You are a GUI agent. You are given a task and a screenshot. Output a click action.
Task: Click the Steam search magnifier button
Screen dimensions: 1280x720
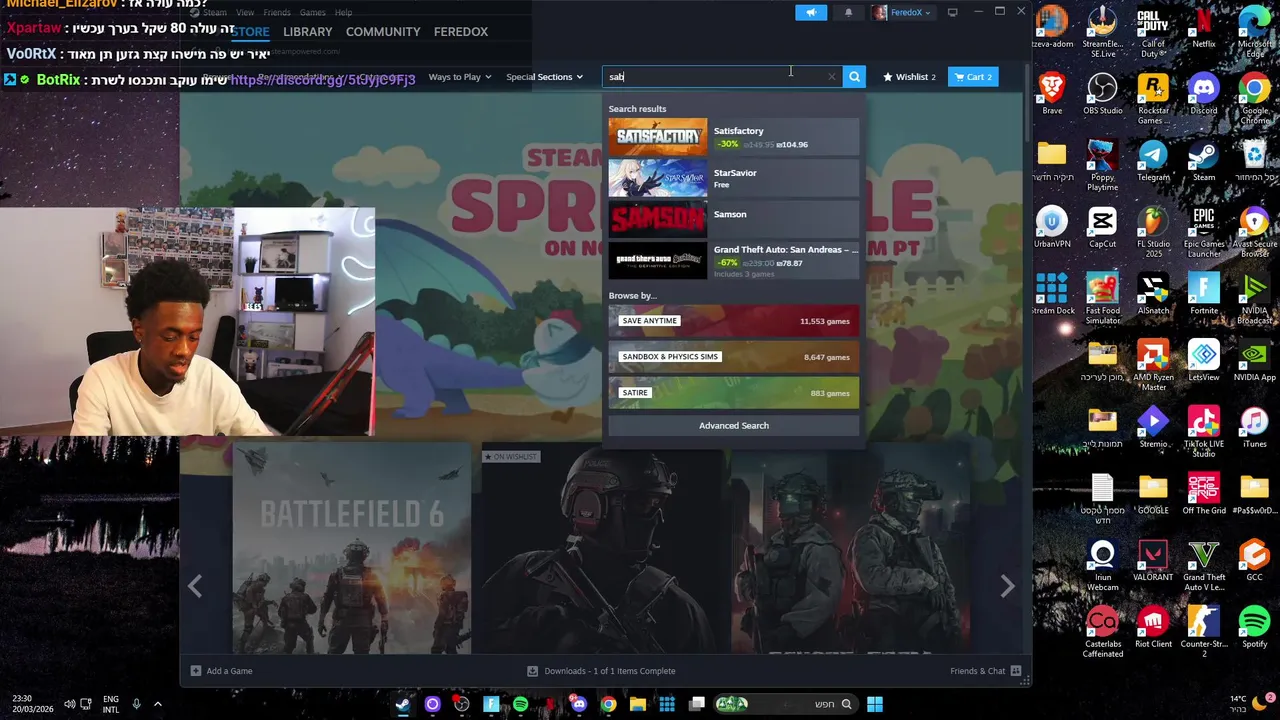pyautogui.click(x=854, y=76)
